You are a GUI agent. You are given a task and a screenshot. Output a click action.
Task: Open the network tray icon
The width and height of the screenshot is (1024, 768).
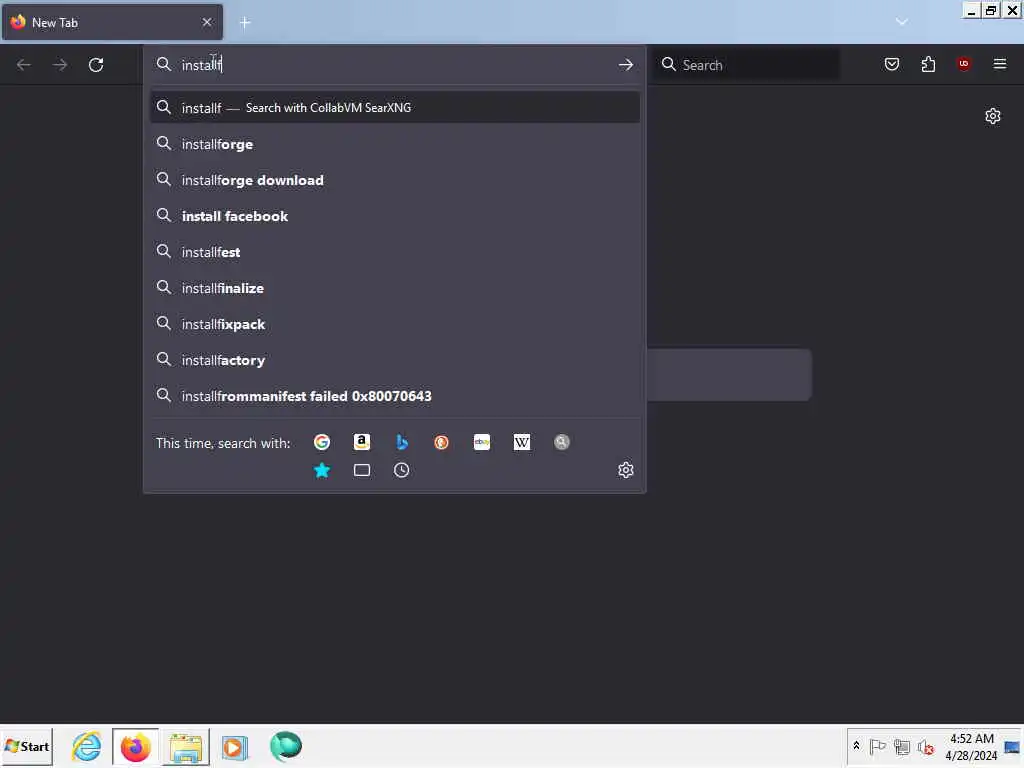point(902,746)
